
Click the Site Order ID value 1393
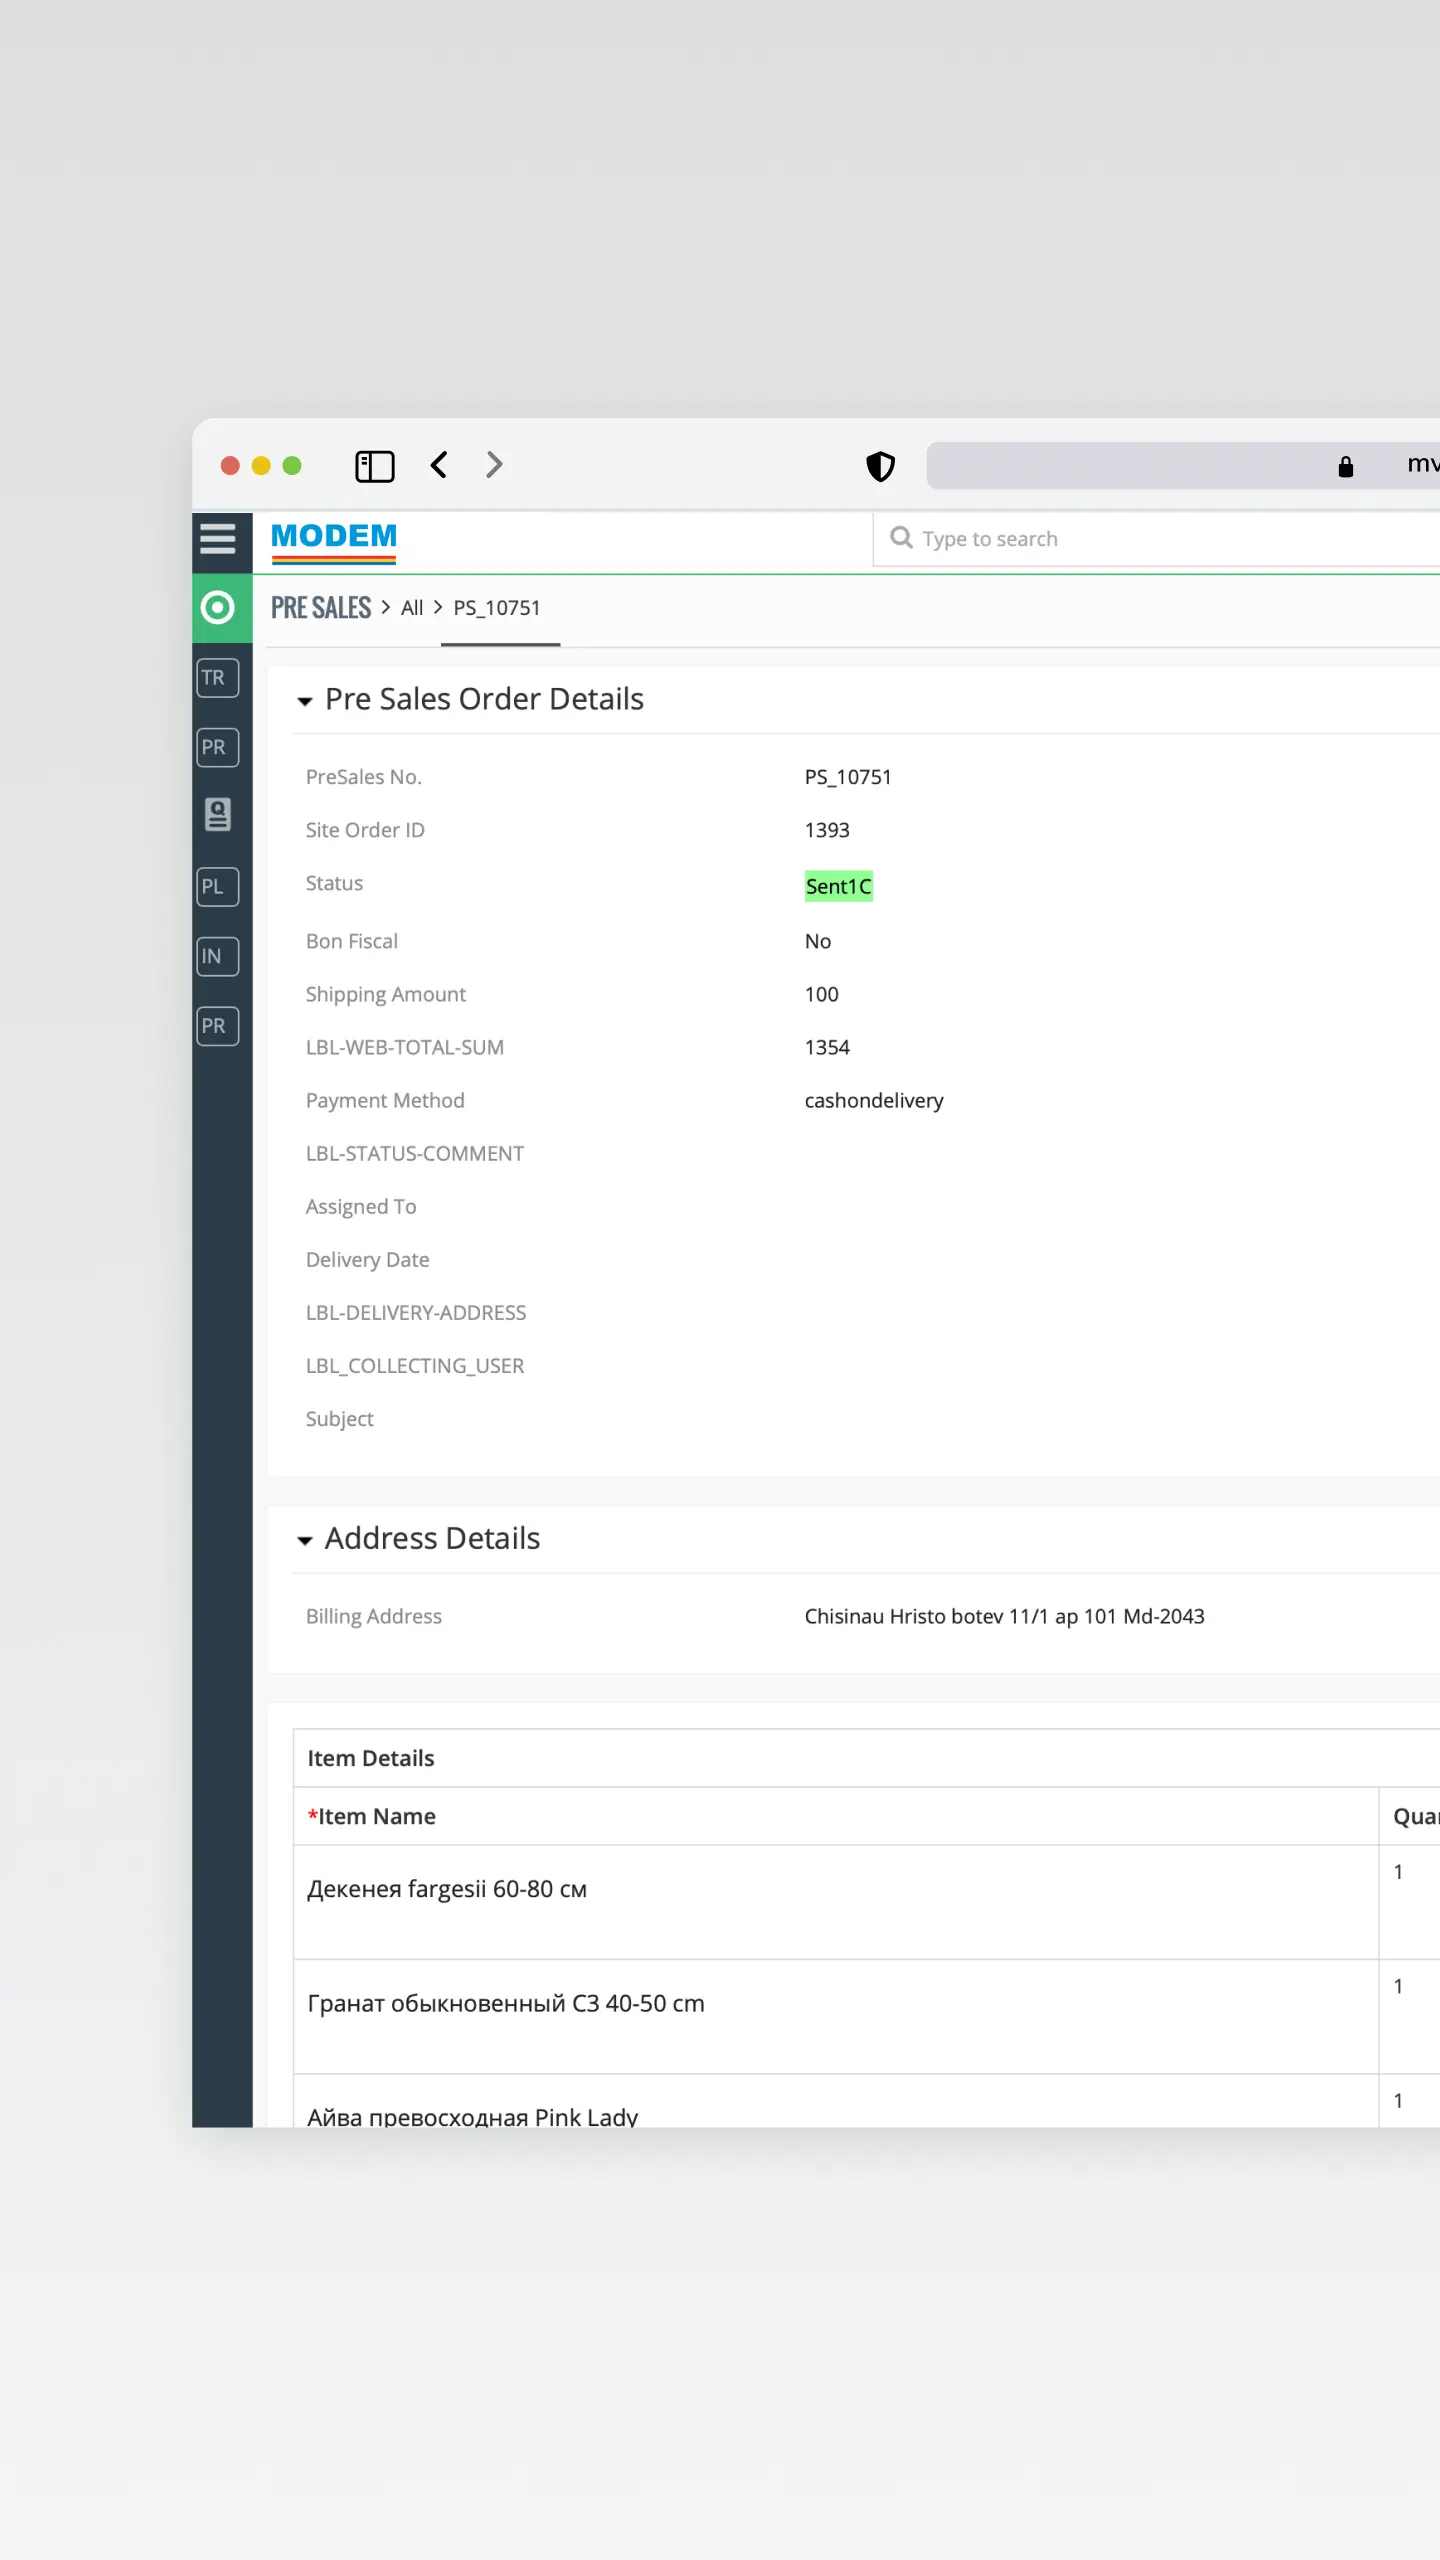(x=827, y=830)
